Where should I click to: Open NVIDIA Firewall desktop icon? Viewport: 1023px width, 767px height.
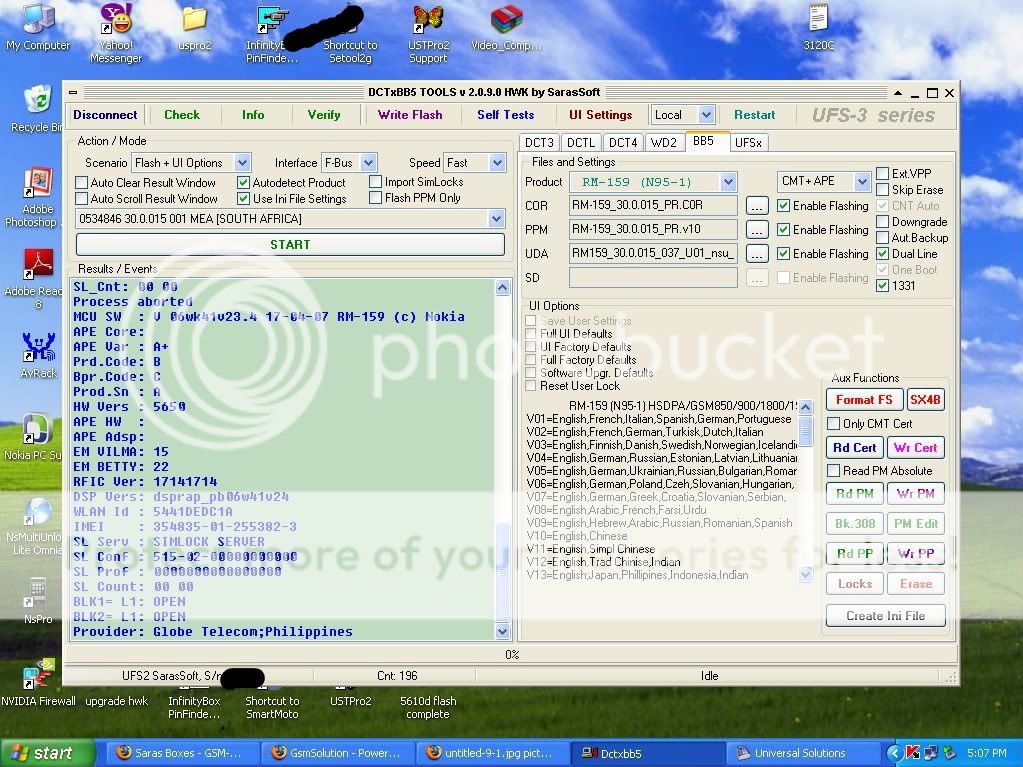tap(38, 684)
